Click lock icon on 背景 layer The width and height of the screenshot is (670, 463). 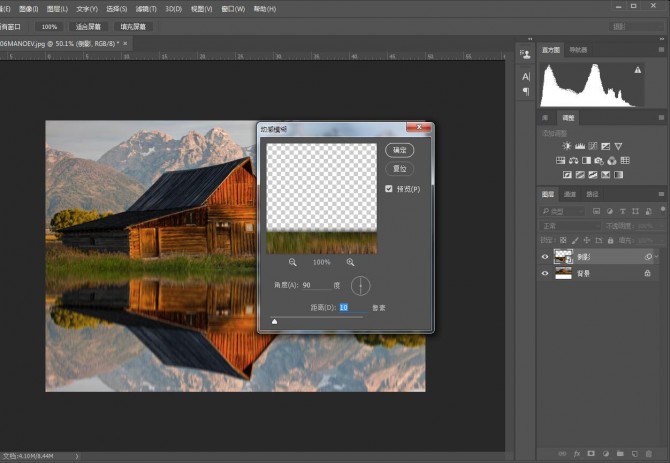point(647,272)
